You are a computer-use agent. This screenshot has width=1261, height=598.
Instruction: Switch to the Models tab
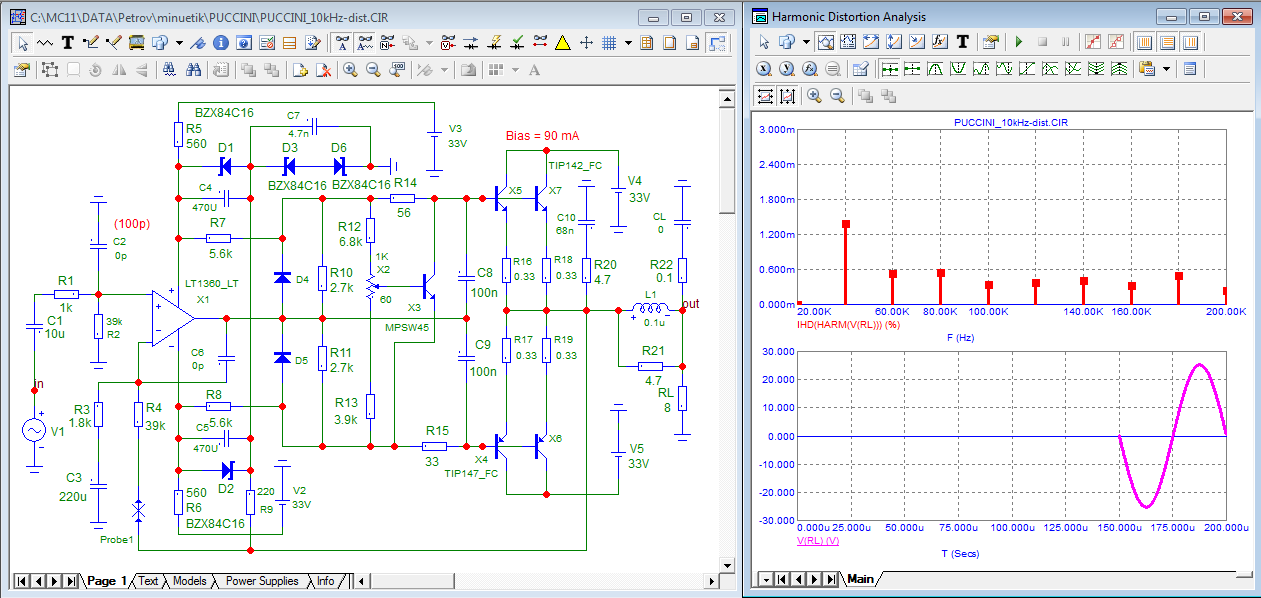[x=190, y=581]
